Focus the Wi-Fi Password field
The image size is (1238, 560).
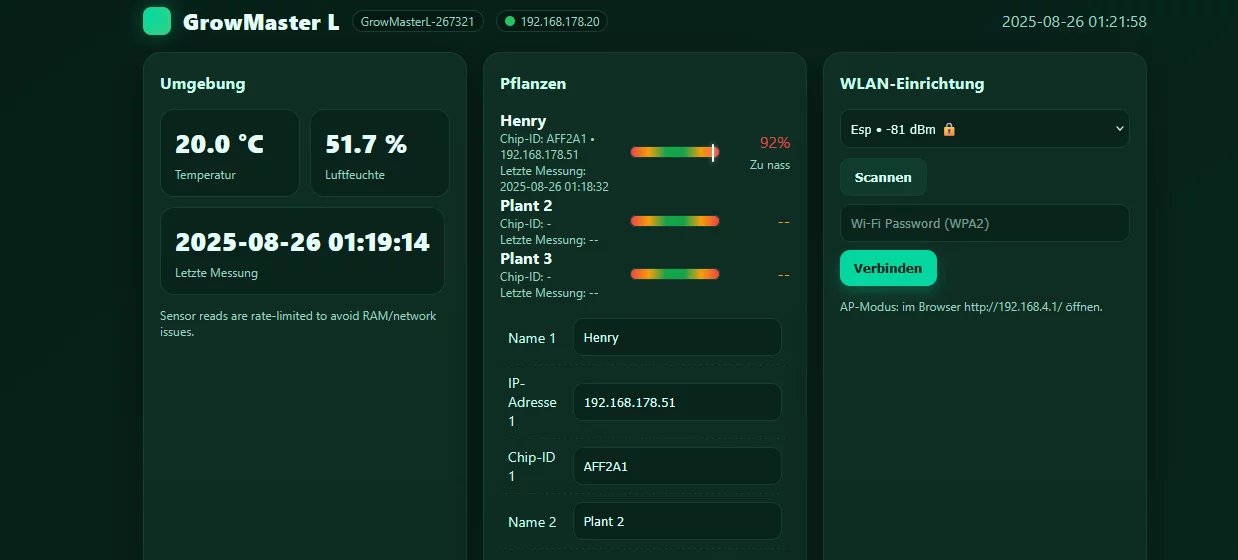click(984, 223)
